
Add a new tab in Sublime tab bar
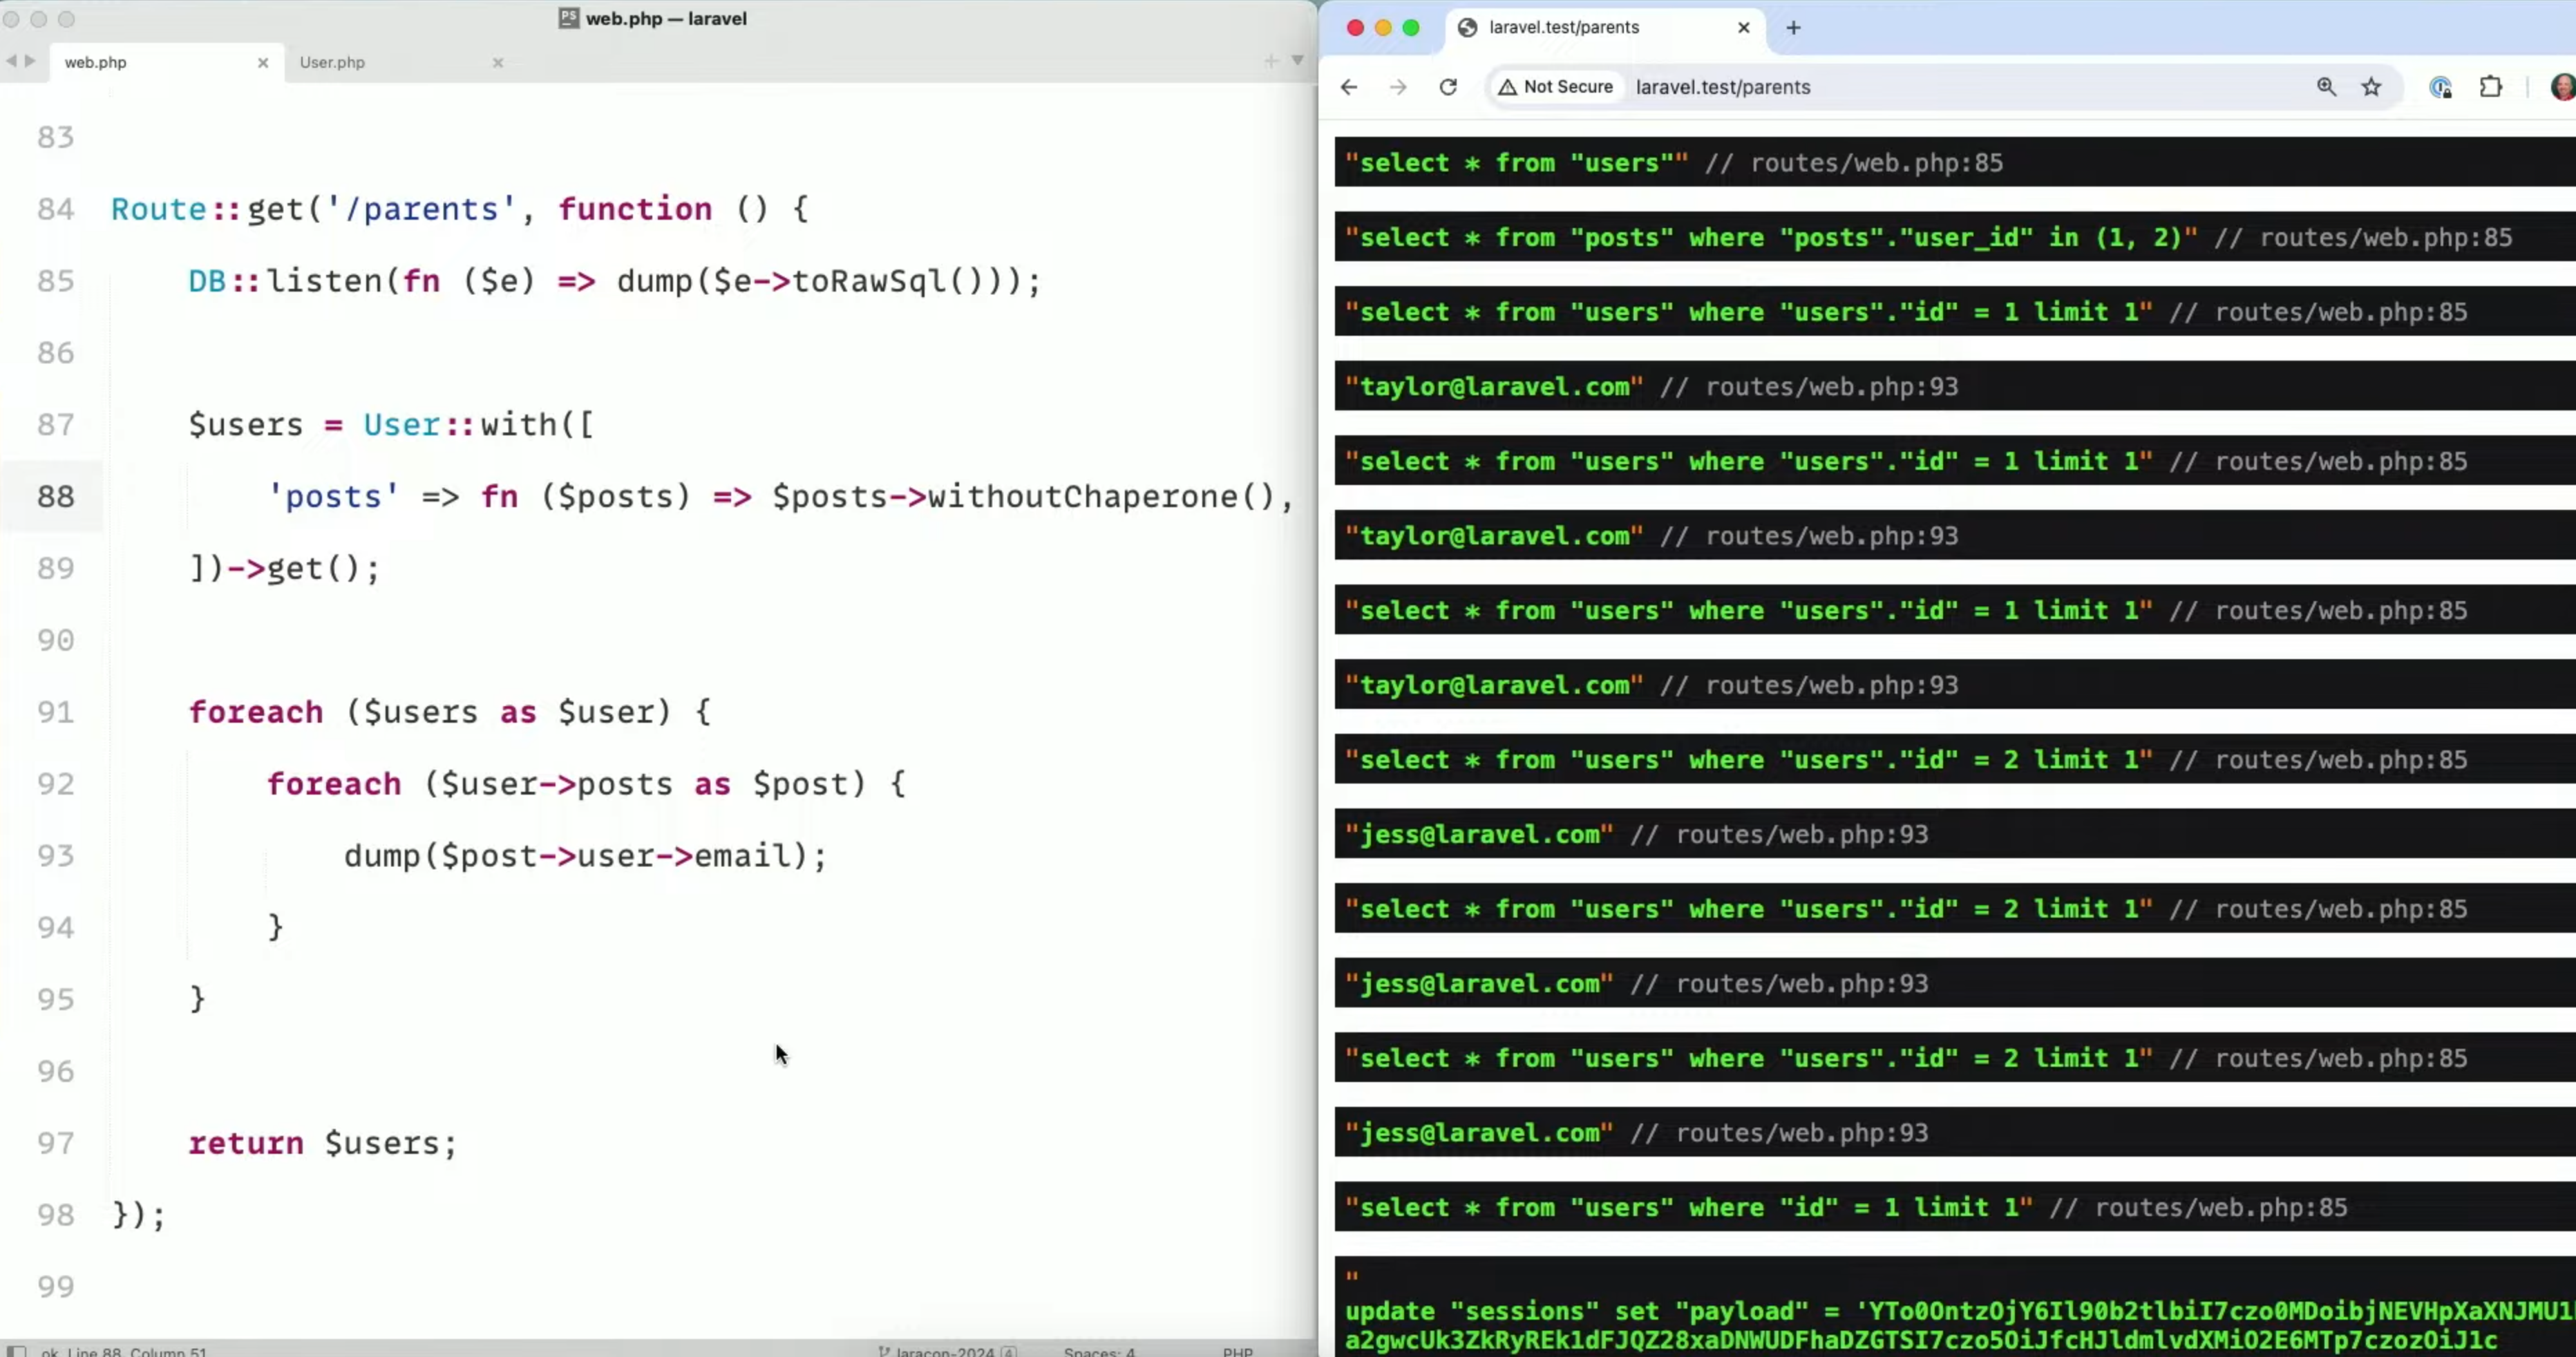(1271, 61)
